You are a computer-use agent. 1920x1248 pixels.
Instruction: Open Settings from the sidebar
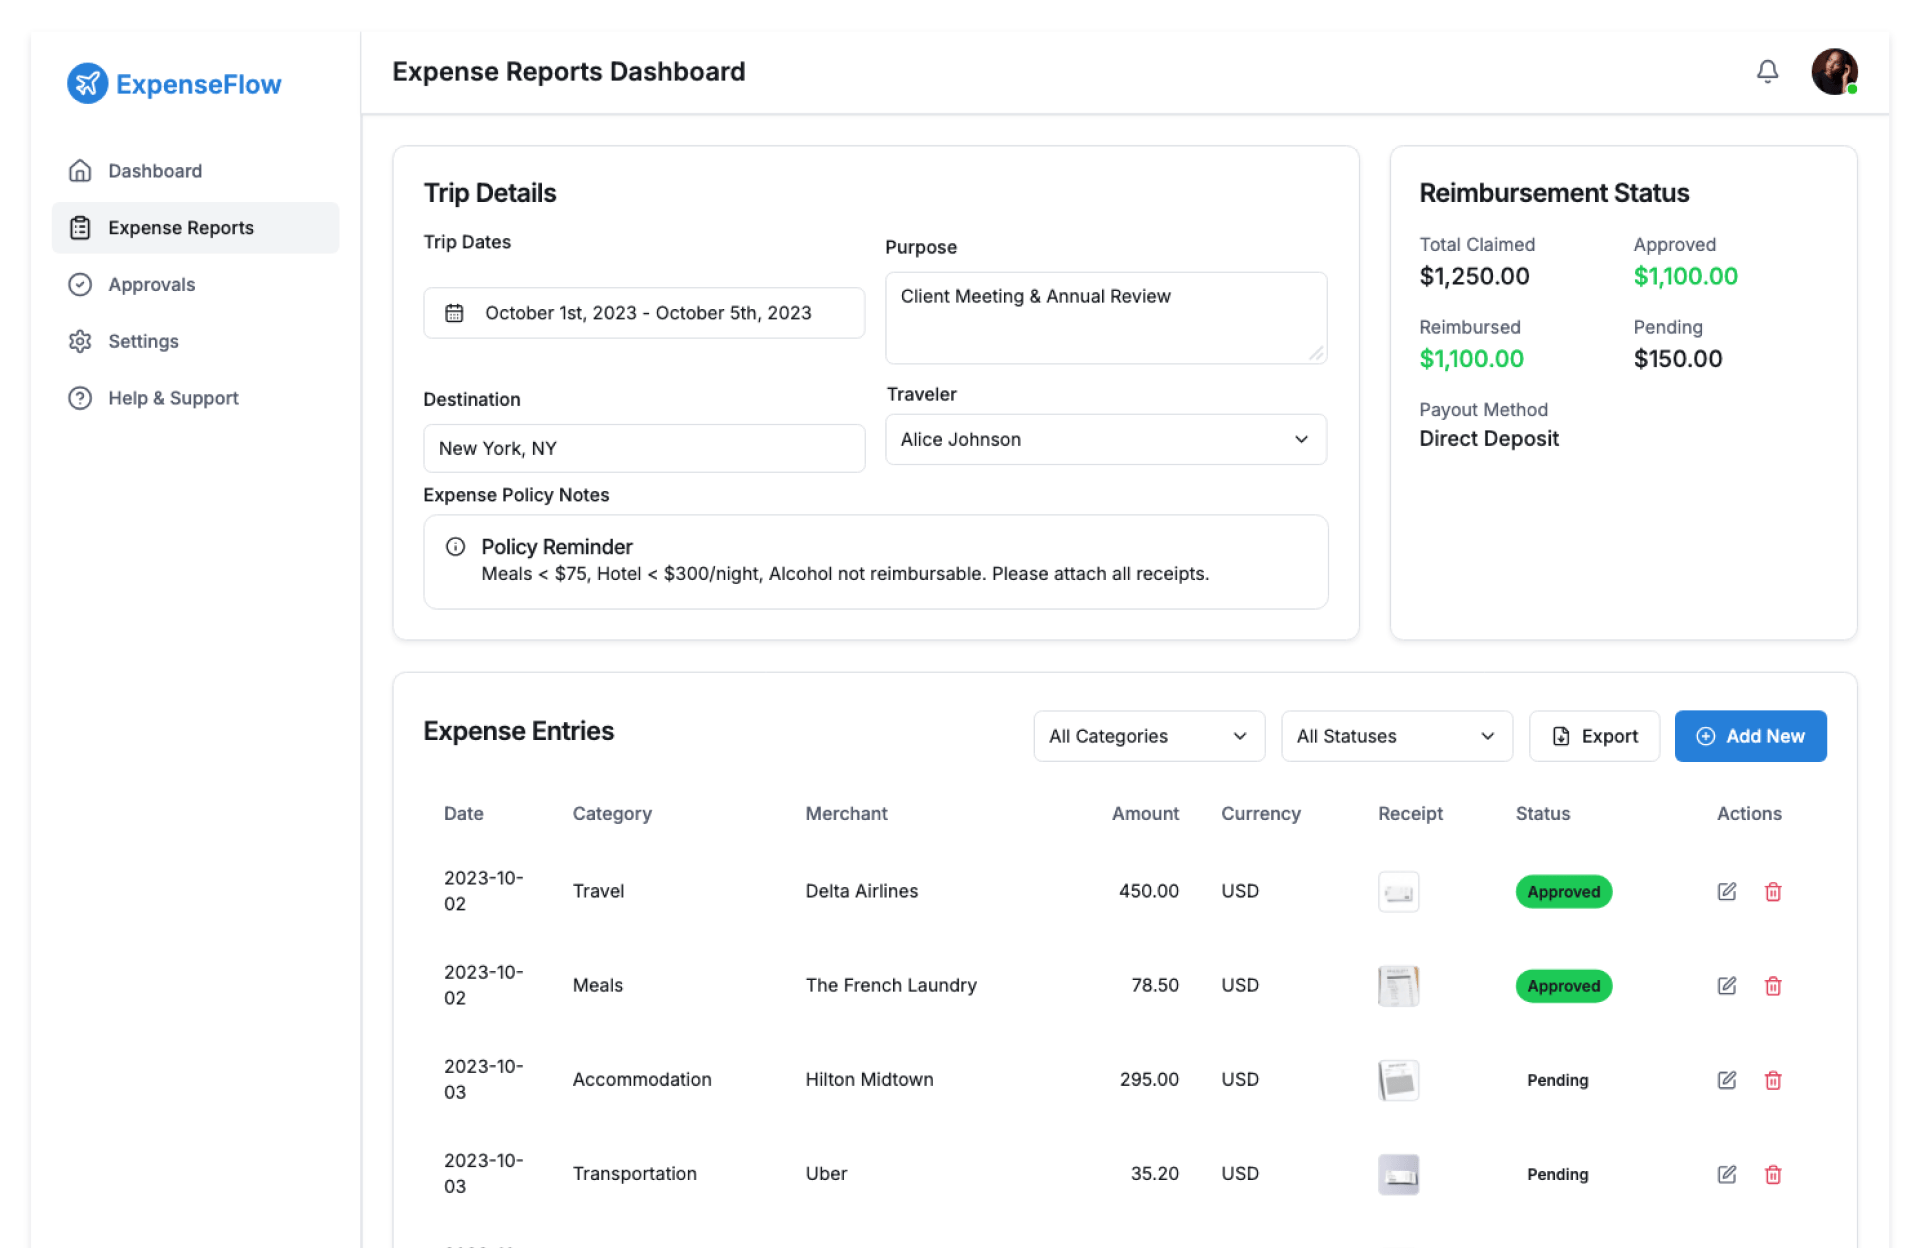[143, 341]
